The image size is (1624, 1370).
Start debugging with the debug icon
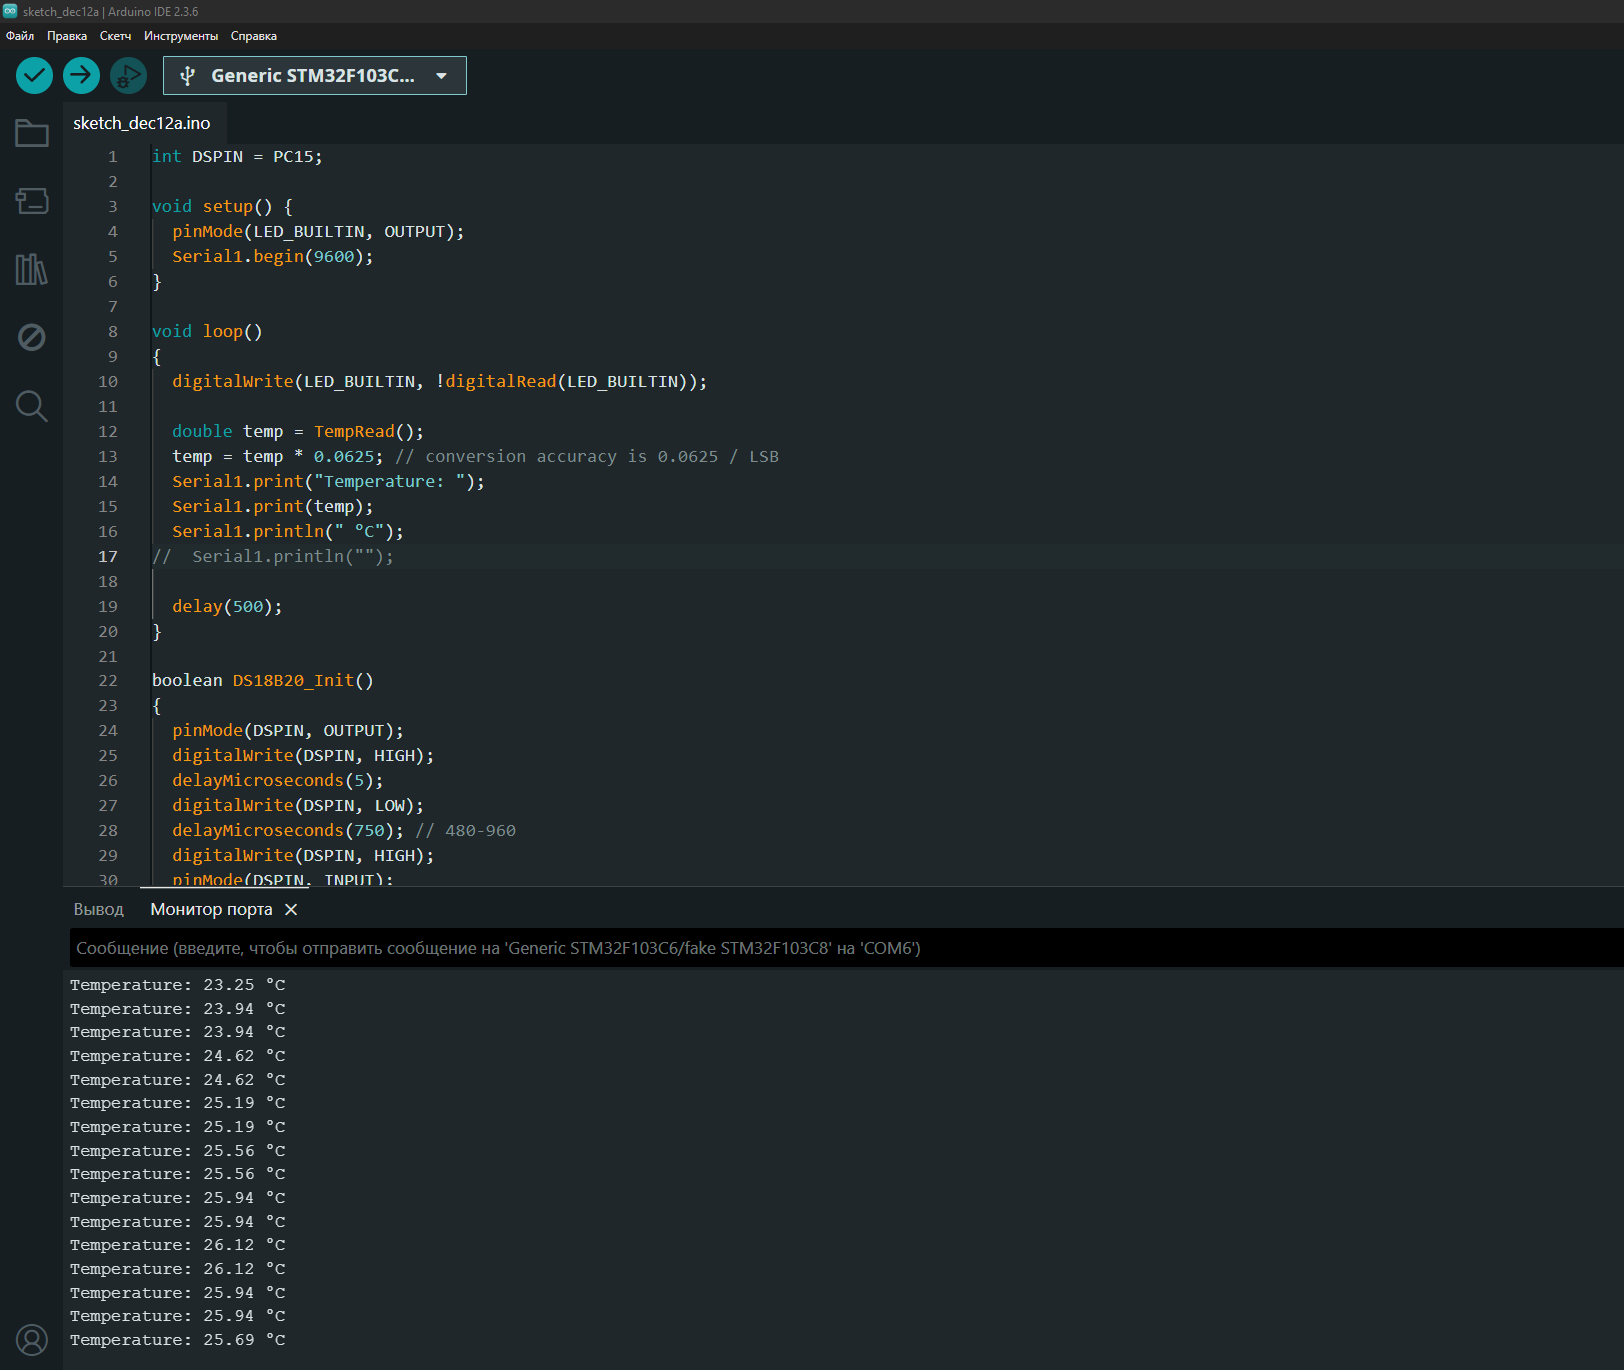point(128,75)
